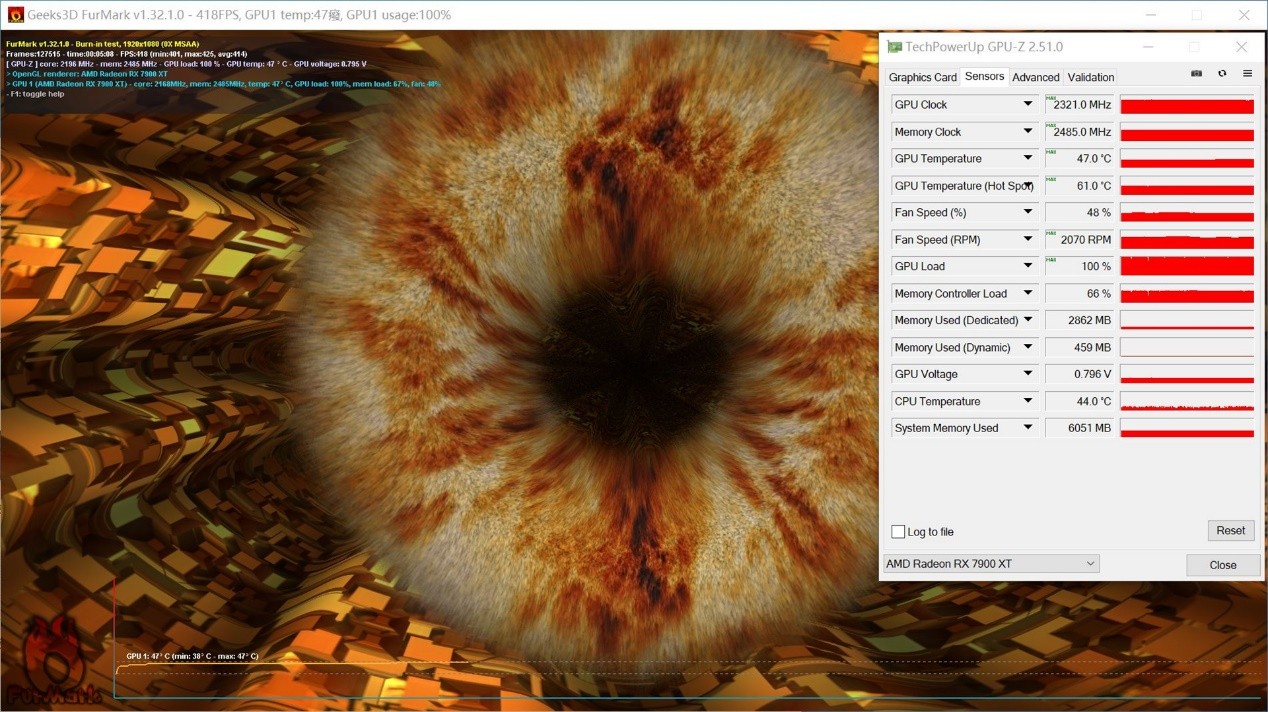Click the 44.0 °C CPU Temperature value
The height and width of the screenshot is (712, 1268).
click(x=1079, y=401)
